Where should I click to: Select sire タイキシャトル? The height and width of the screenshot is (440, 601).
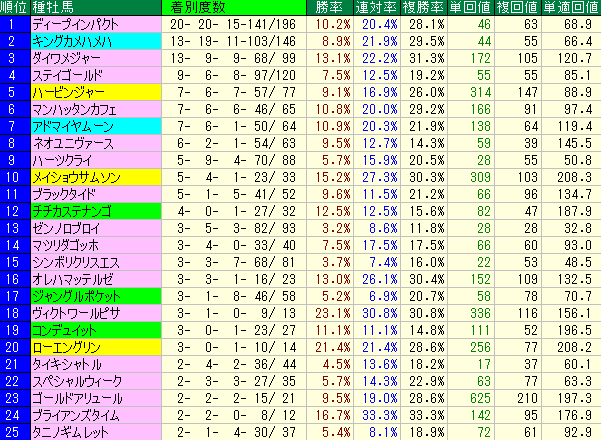(96, 364)
